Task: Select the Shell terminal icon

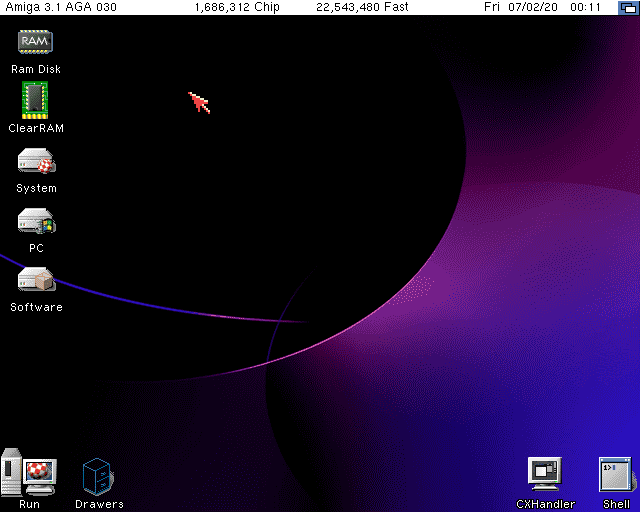Action: tap(617, 474)
